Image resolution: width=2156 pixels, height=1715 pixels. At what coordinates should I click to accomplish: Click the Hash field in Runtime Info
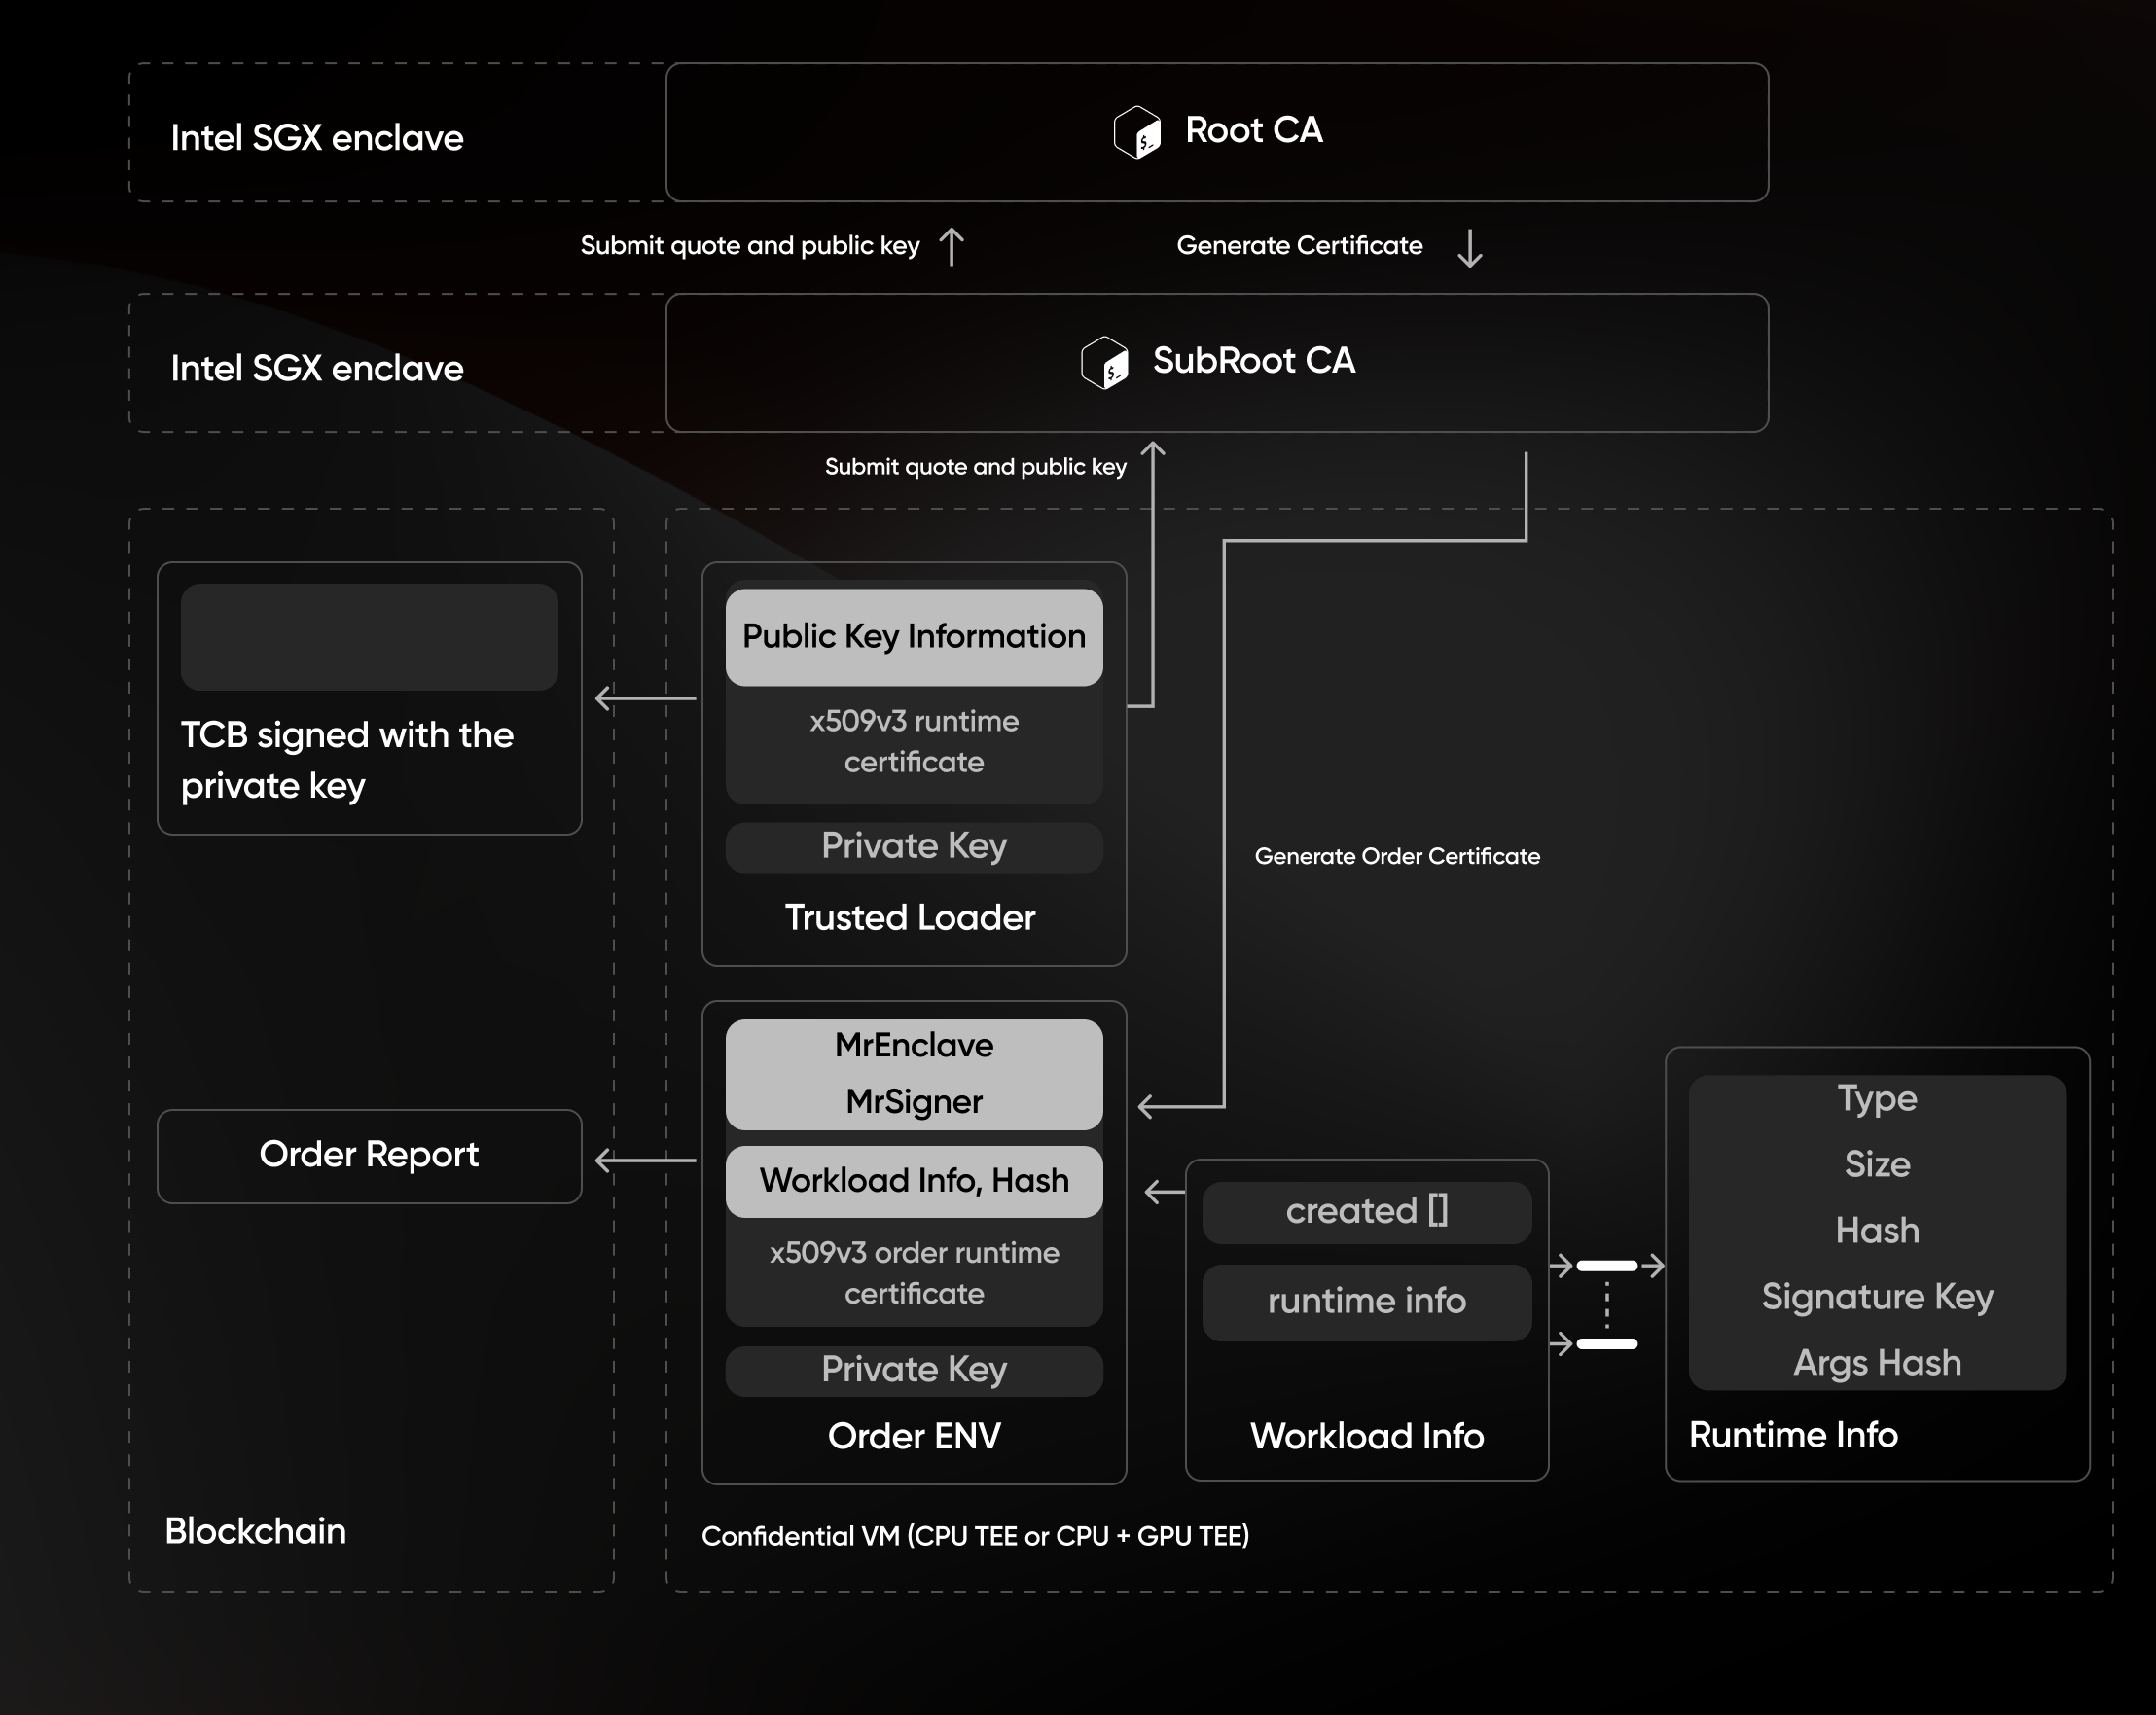[x=1877, y=1231]
